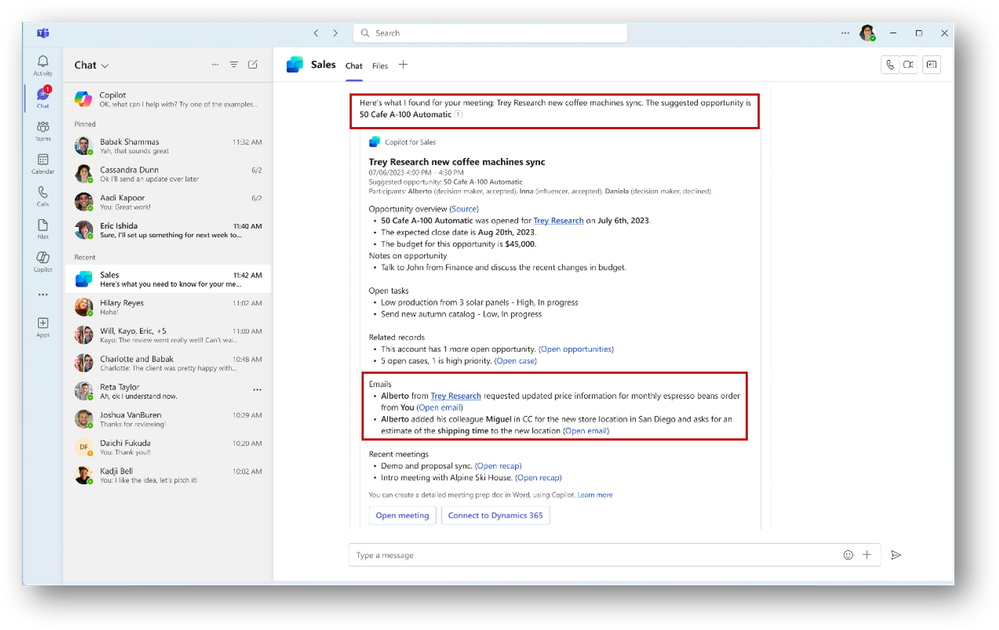Image resolution: width=999 pixels, height=630 pixels.
Task: Open Babak Shammas chat
Action: pyautogui.click(x=168, y=146)
